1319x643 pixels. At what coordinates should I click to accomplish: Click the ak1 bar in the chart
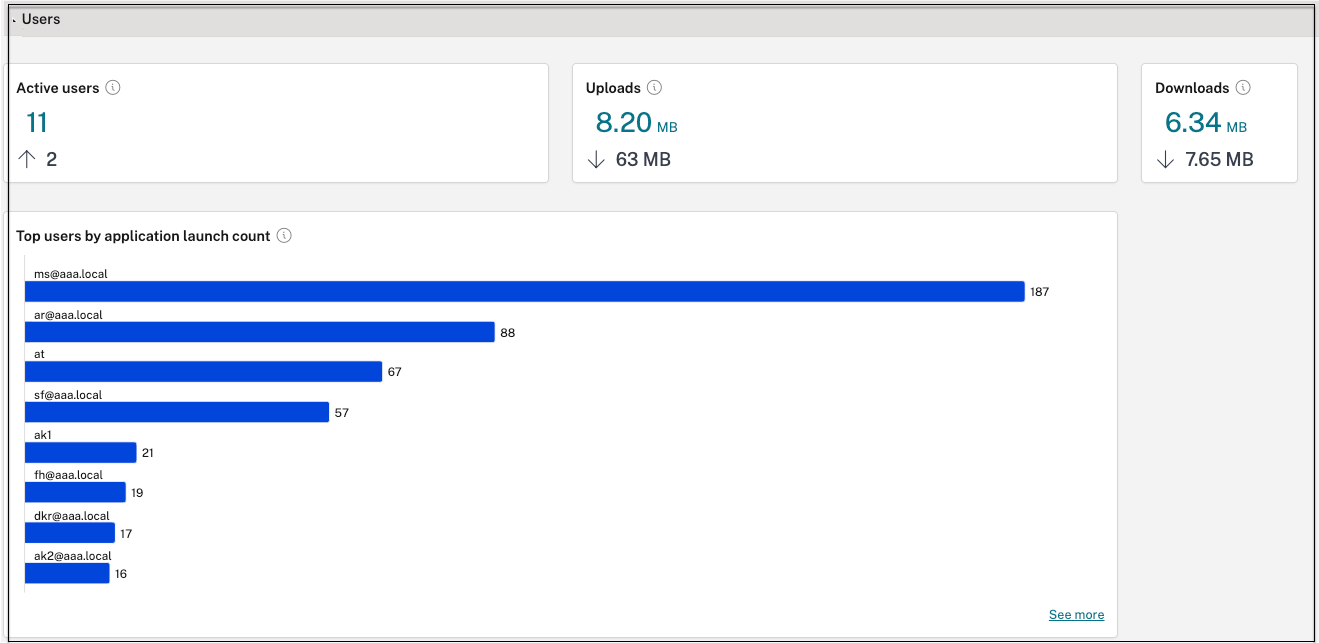pos(80,453)
